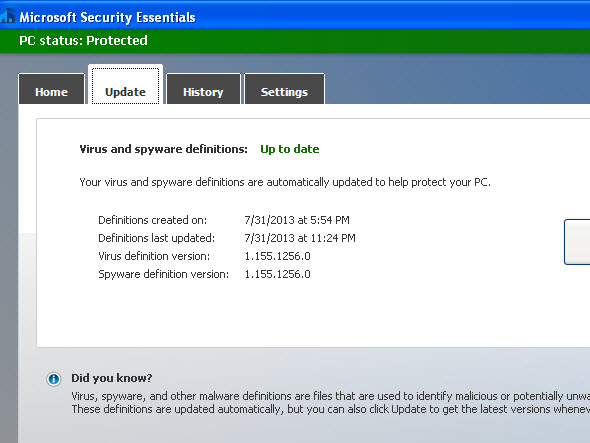Click the Microsoft Security Essentials title bar icon
590x443 pixels.
8,17
